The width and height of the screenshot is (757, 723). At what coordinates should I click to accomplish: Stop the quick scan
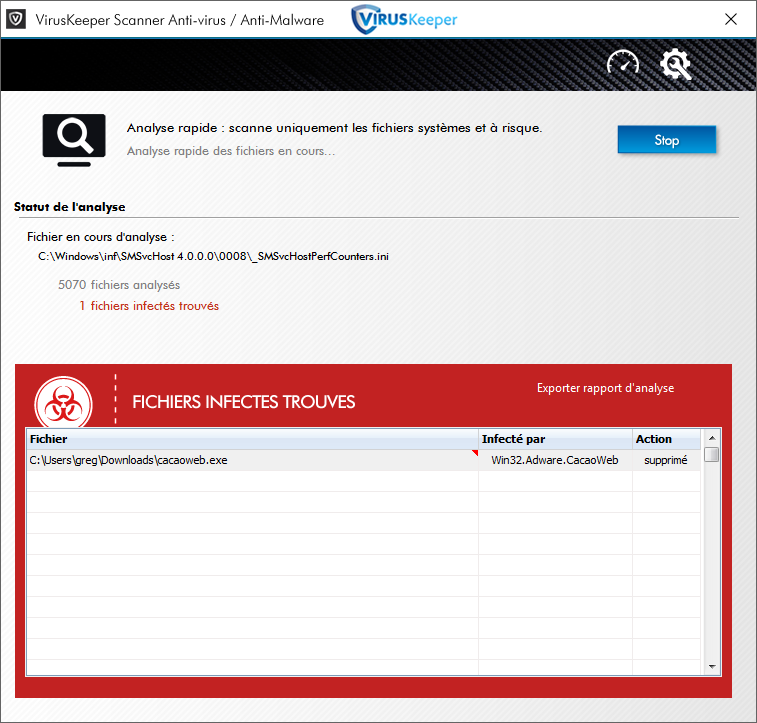(x=666, y=140)
